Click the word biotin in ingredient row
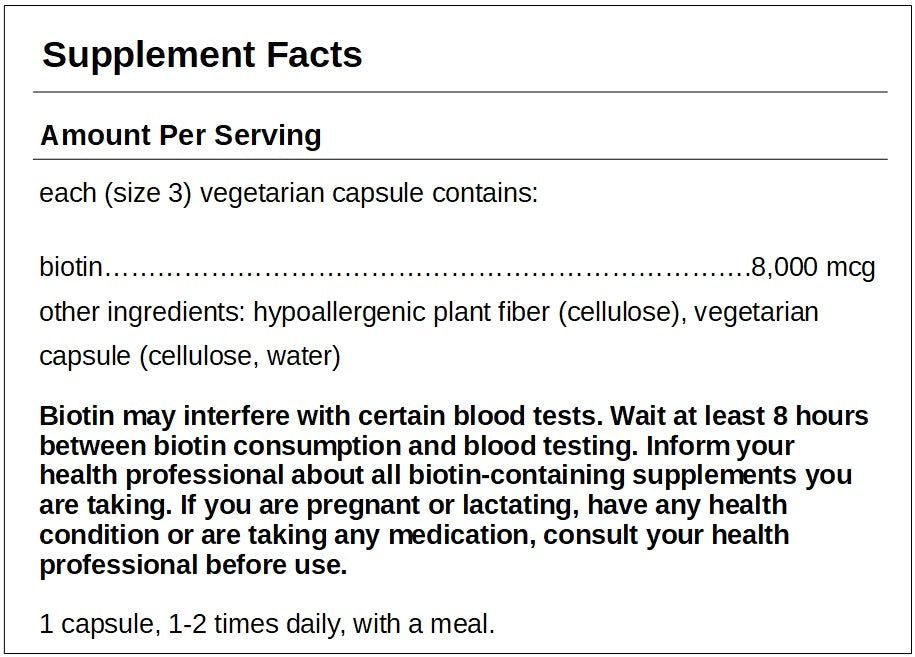Viewport: 915px width, 657px height. pos(71,267)
